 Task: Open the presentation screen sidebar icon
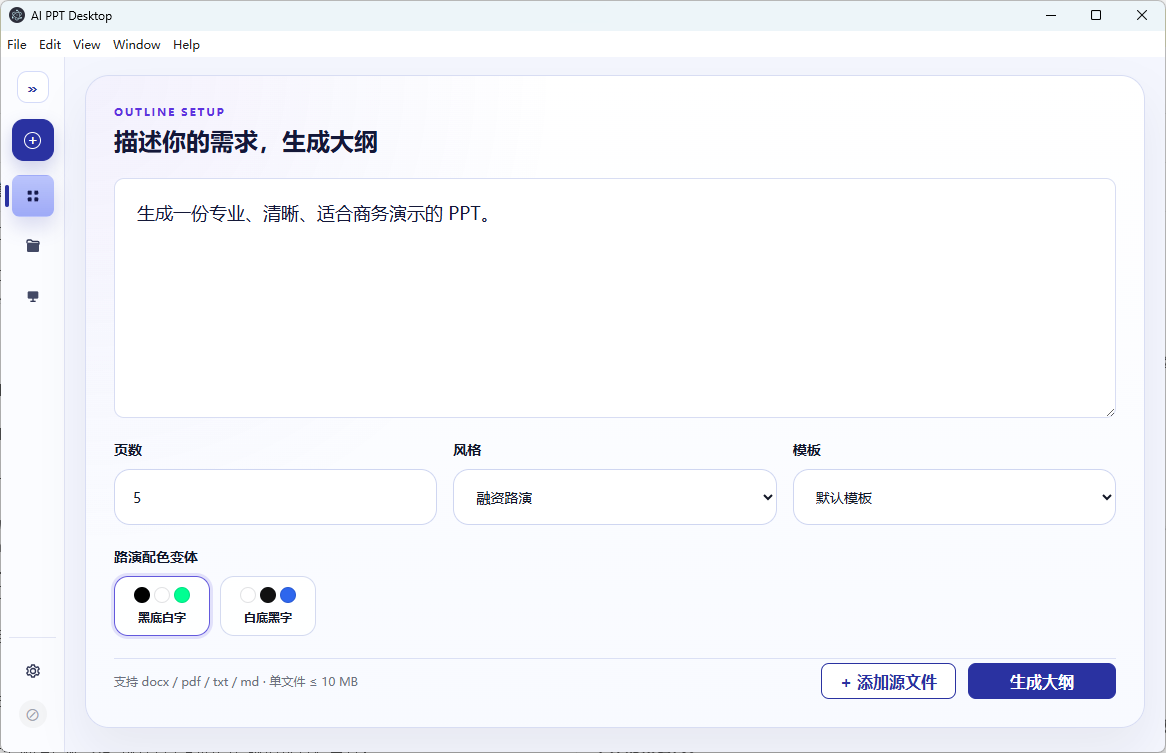(x=33, y=297)
